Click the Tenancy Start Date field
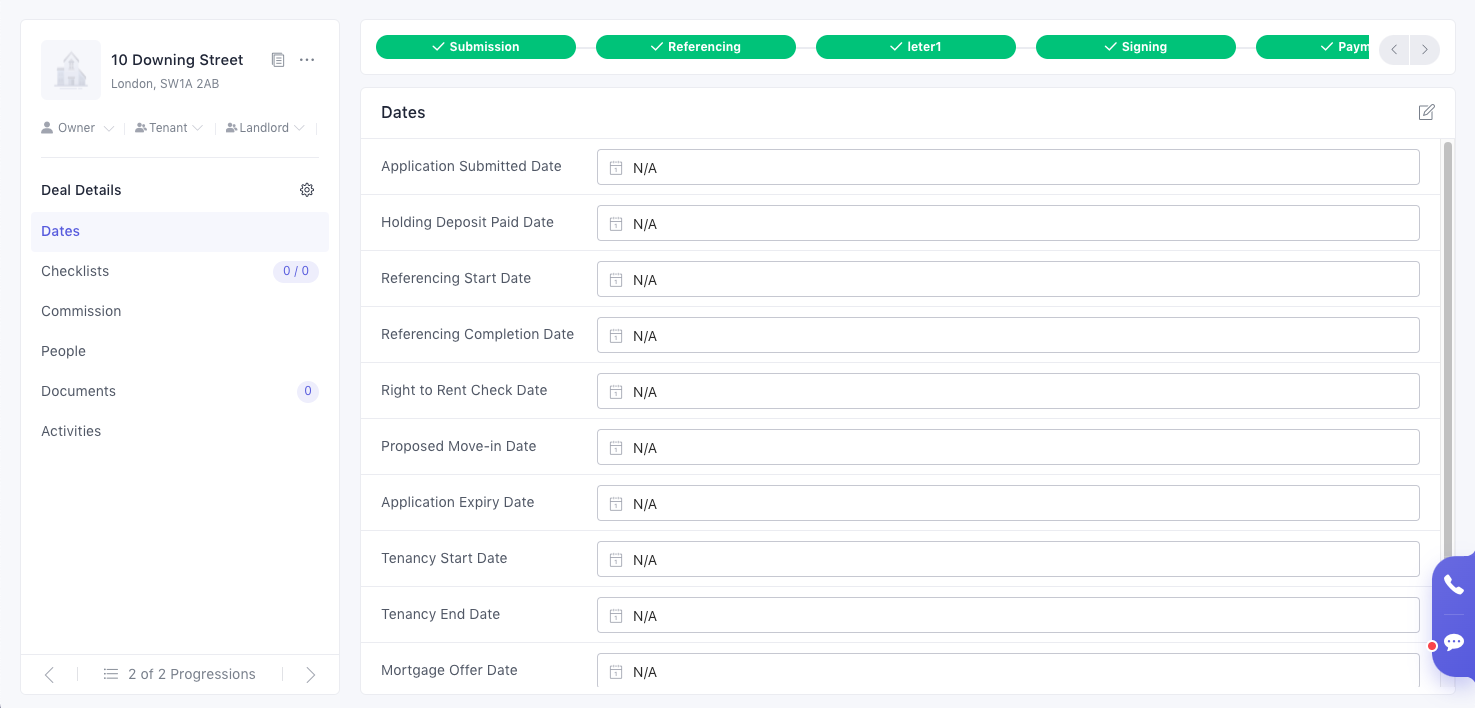This screenshot has width=1475, height=708. point(1008,559)
